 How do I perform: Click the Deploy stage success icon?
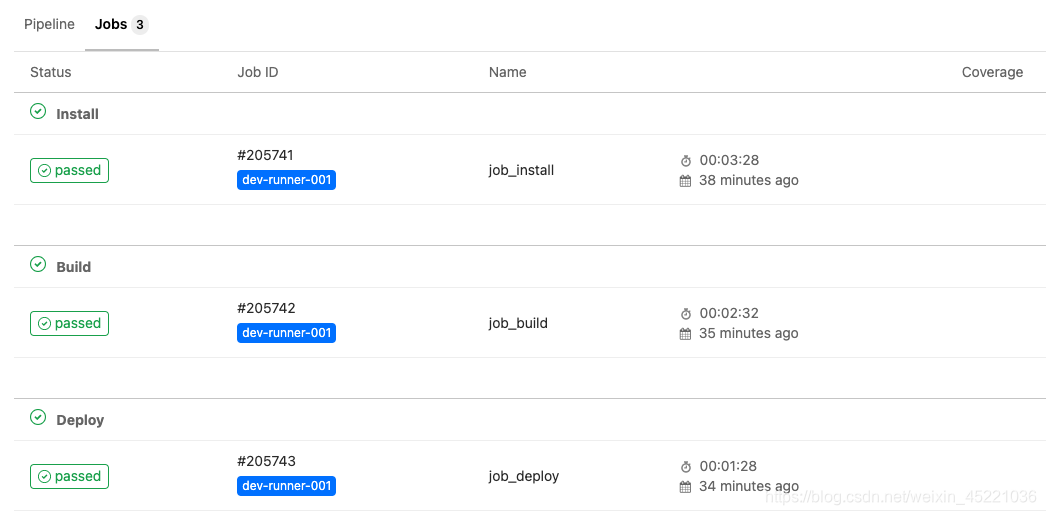pos(38,417)
